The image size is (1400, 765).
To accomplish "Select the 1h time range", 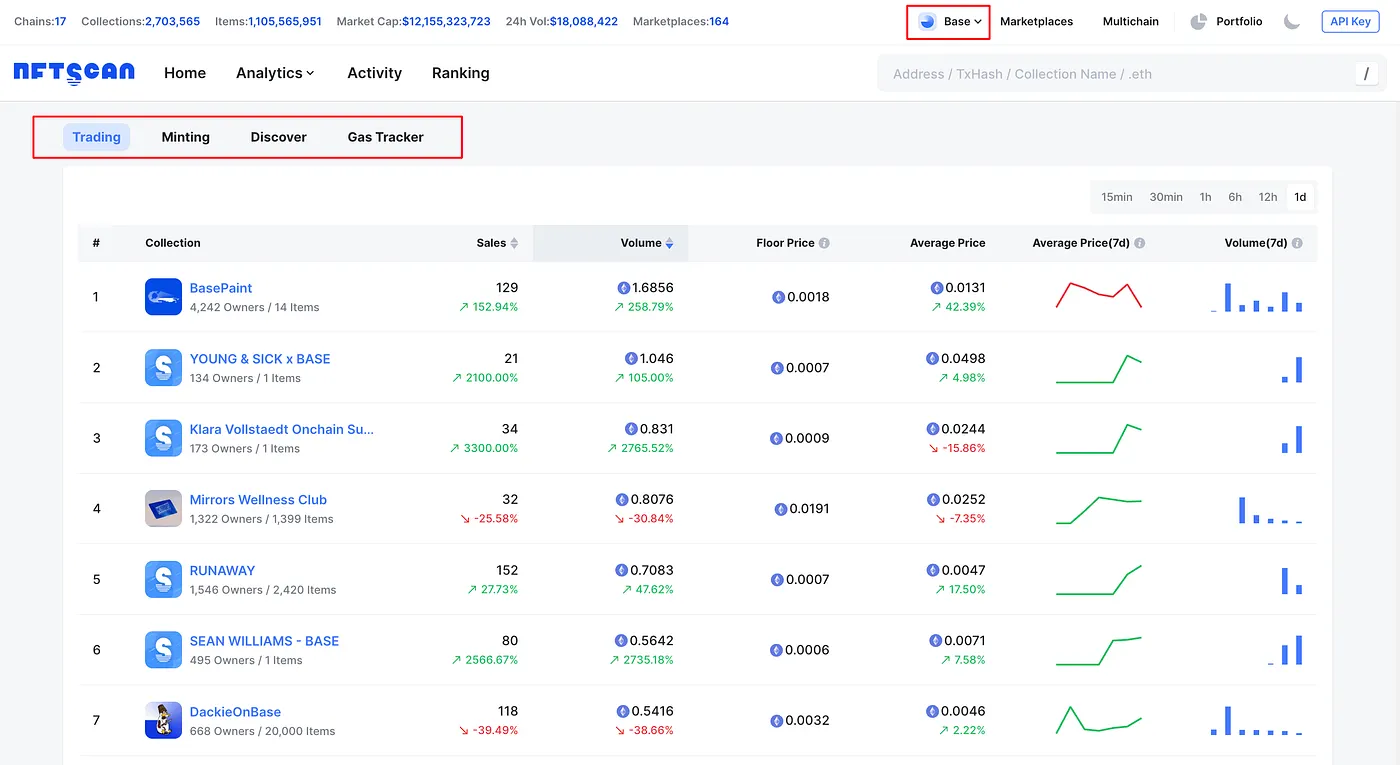I will (1206, 197).
